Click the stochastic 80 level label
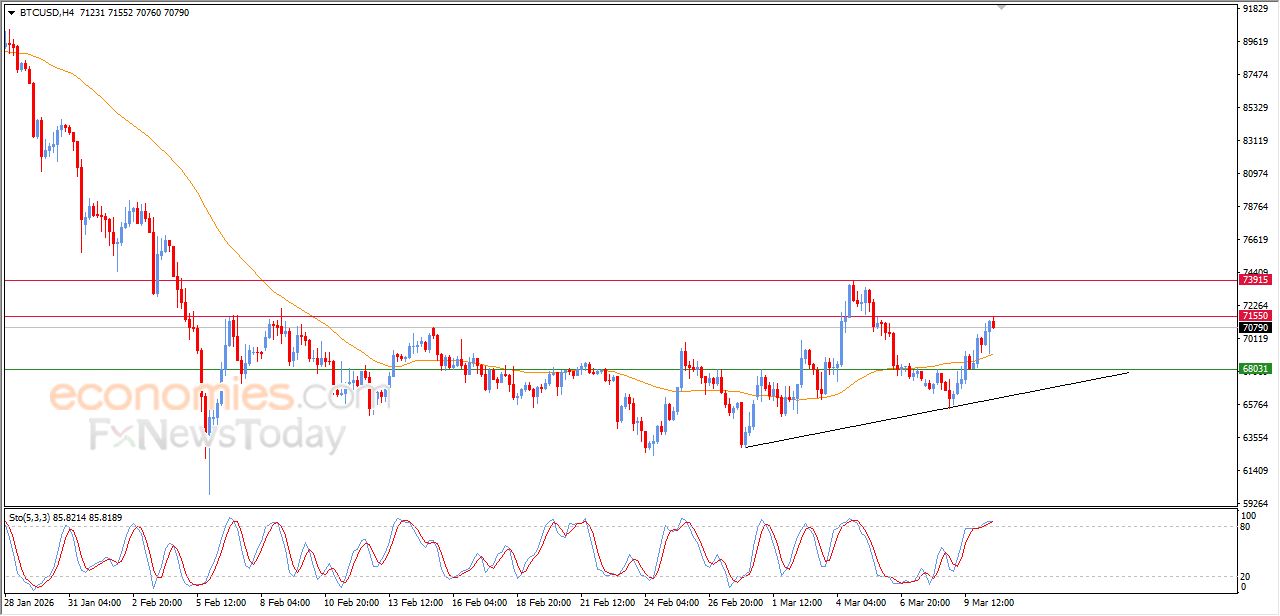The image size is (1280, 616). point(1247,527)
